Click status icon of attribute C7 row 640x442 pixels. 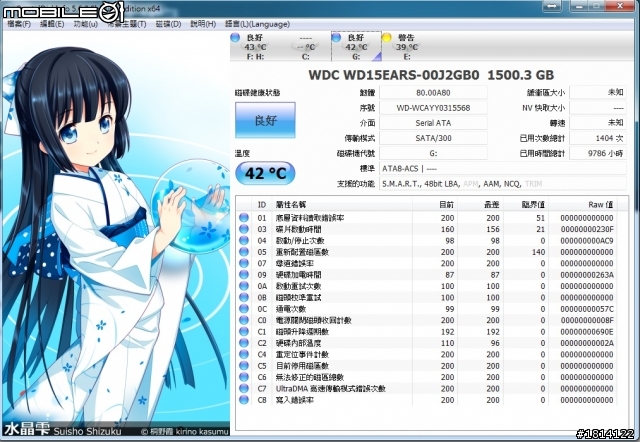(x=244, y=389)
